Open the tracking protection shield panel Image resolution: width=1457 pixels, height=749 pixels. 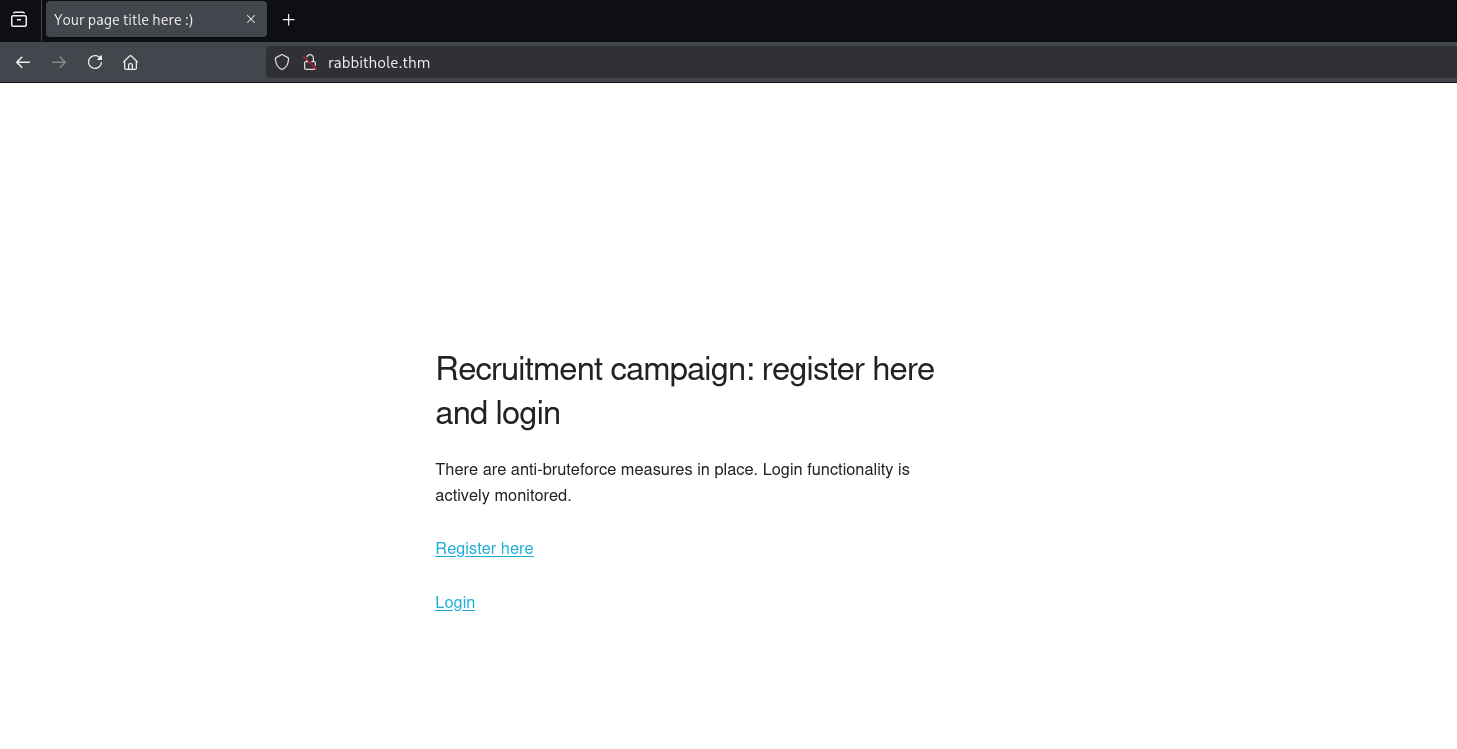click(x=282, y=62)
